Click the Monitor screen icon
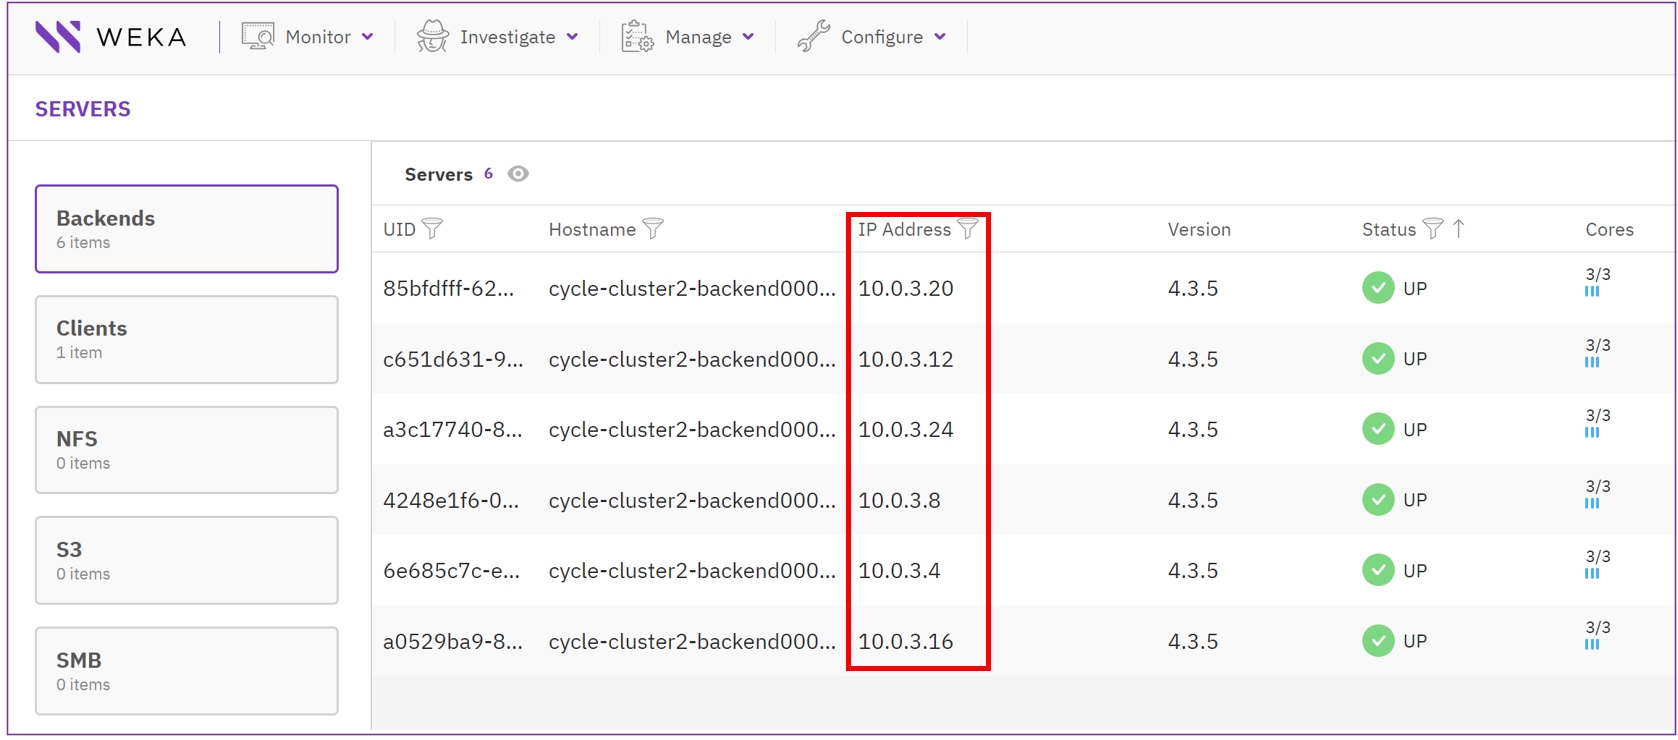 pos(258,37)
